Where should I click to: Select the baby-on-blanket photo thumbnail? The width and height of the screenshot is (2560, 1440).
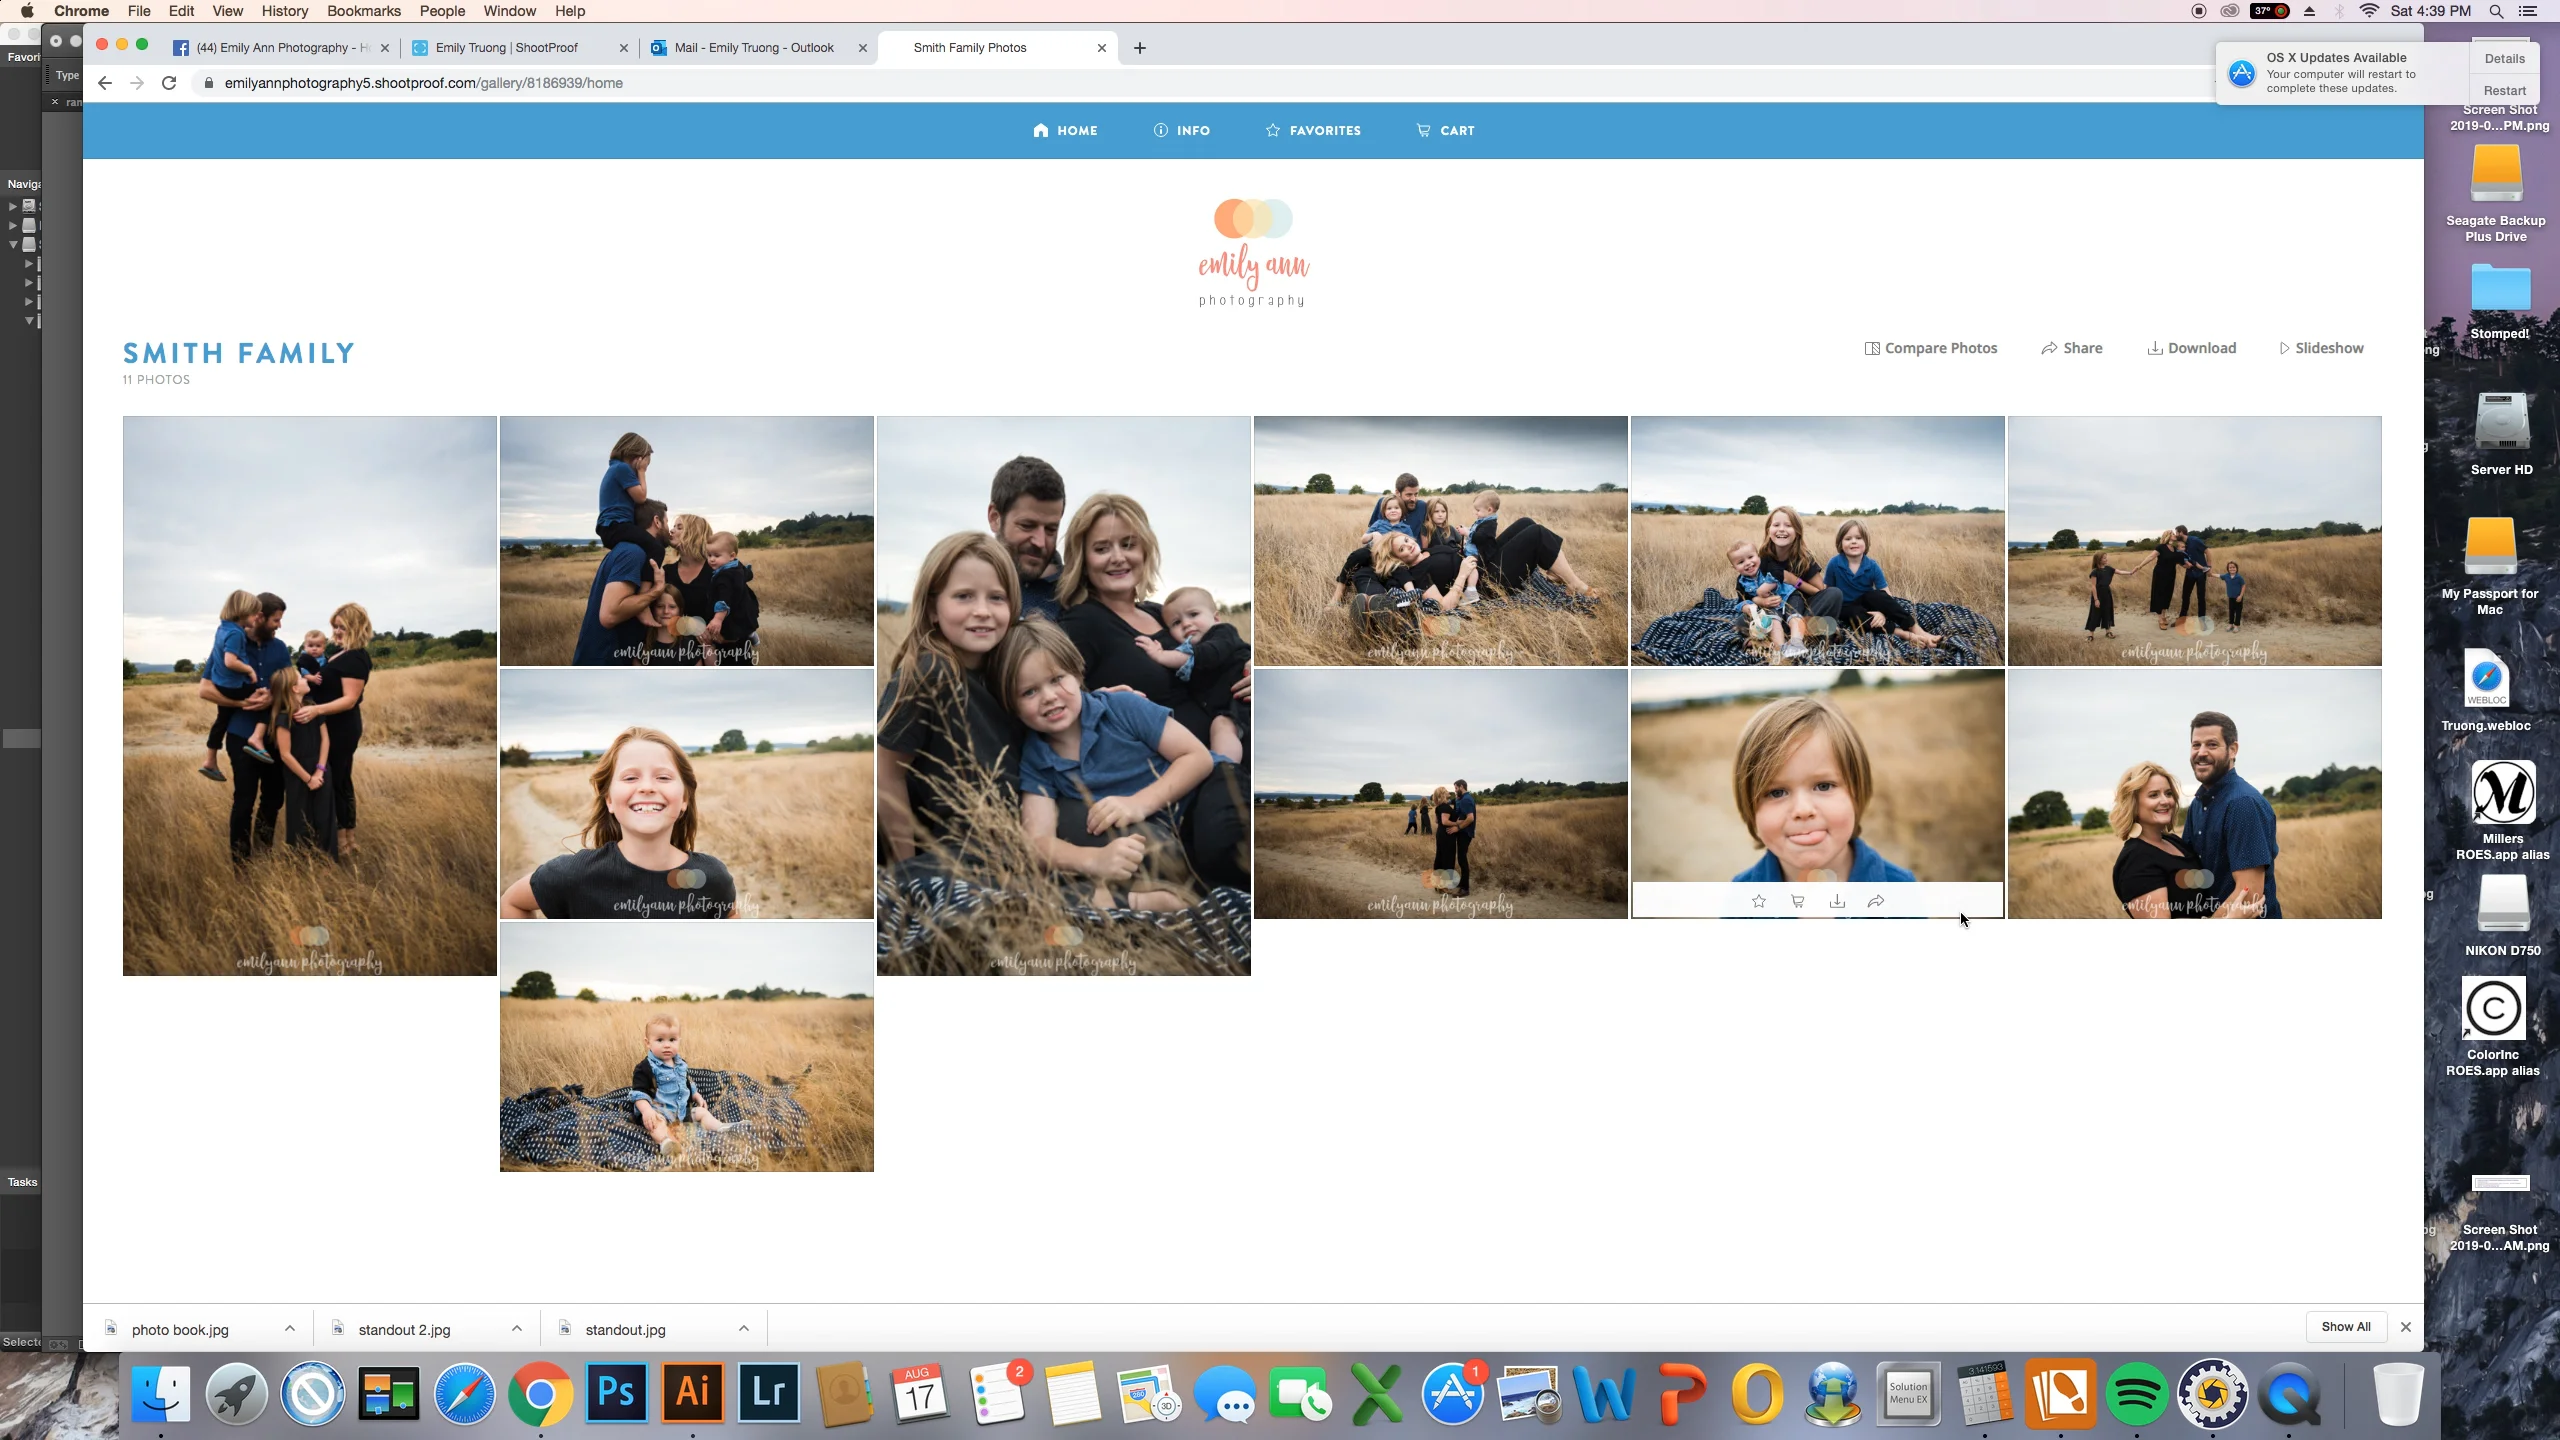click(686, 1048)
